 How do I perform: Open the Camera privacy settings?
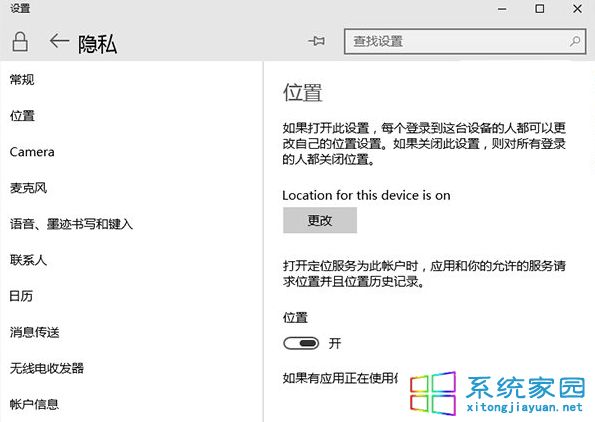[32, 152]
